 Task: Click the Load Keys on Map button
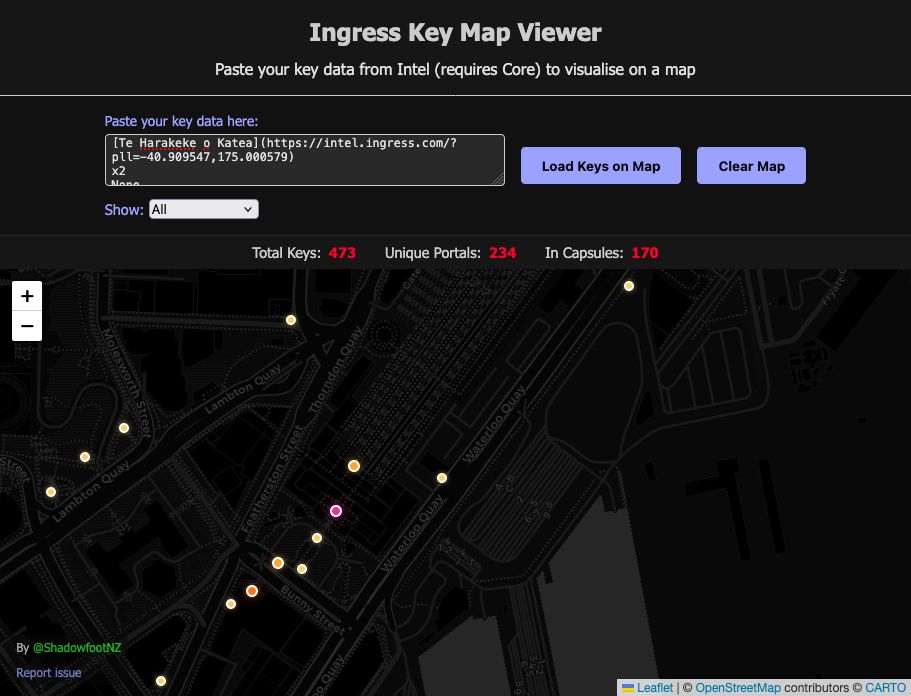[x=601, y=166]
